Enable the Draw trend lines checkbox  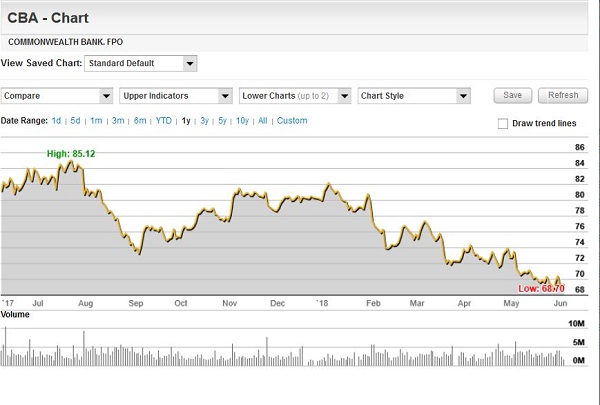click(503, 123)
